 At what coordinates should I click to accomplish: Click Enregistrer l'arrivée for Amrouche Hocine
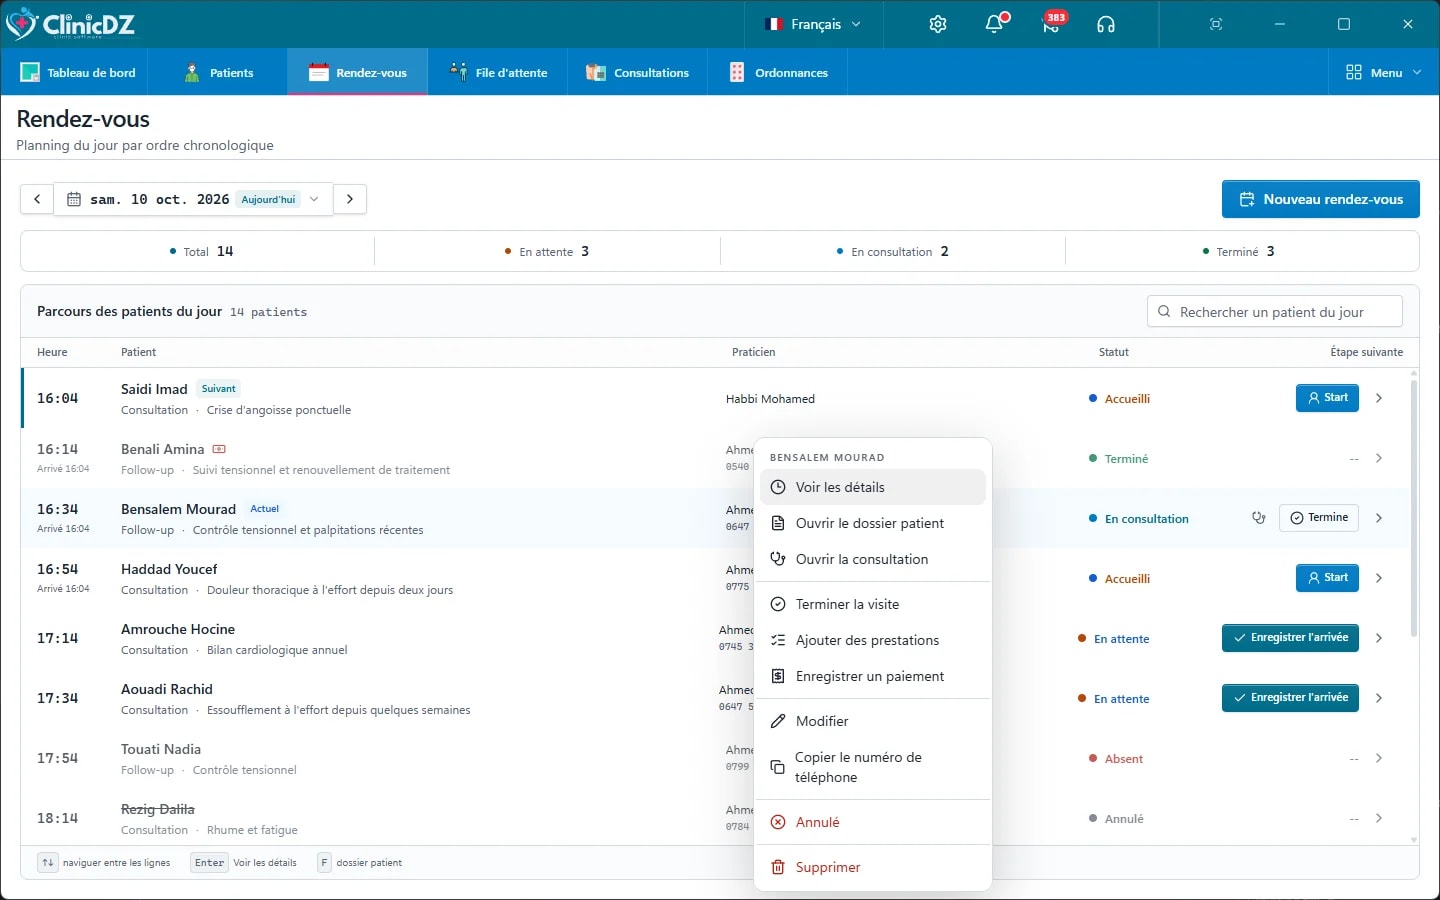[x=1290, y=638]
